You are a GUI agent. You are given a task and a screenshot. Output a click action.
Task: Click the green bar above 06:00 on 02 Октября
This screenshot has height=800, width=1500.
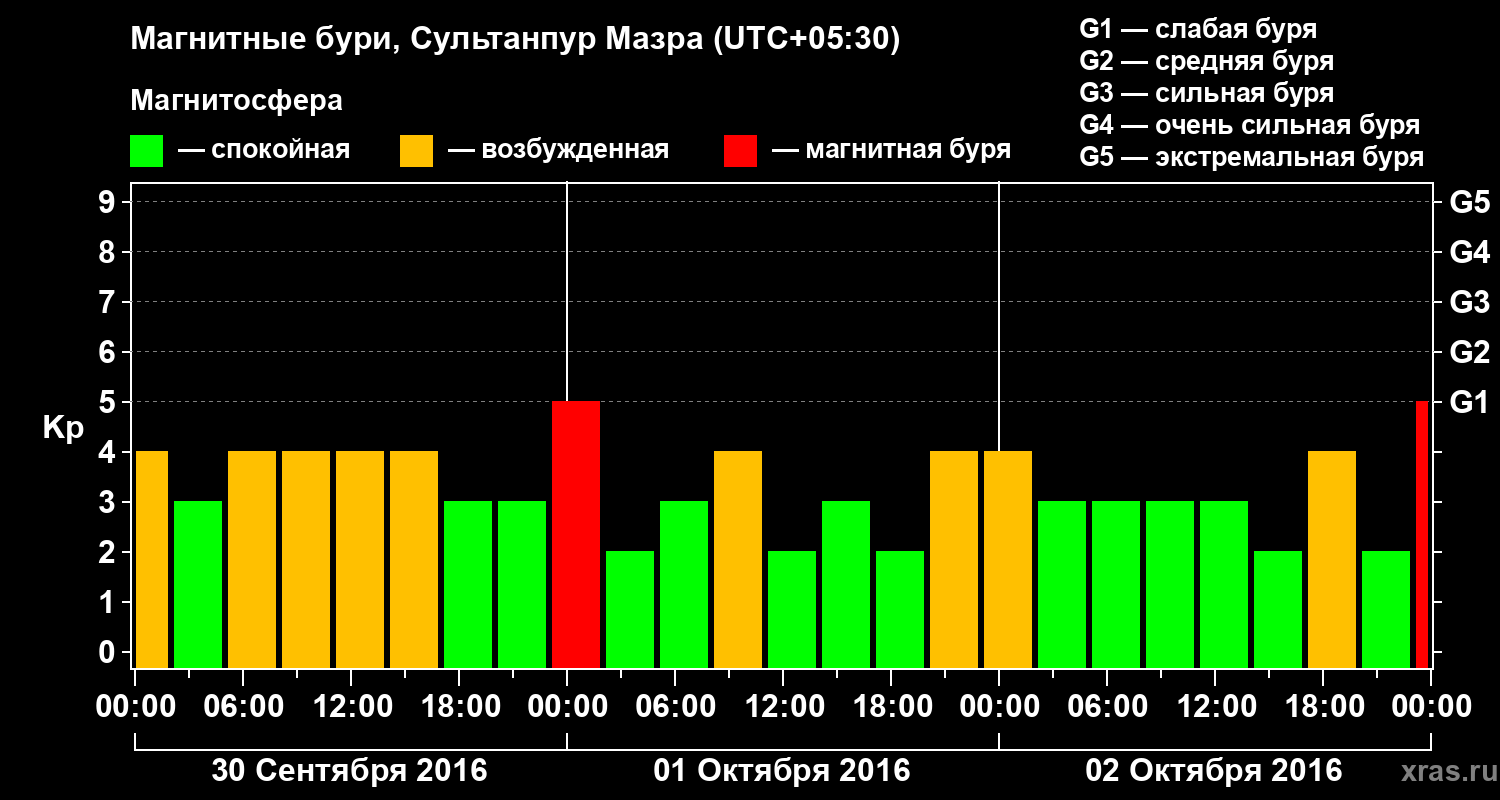tap(1116, 584)
